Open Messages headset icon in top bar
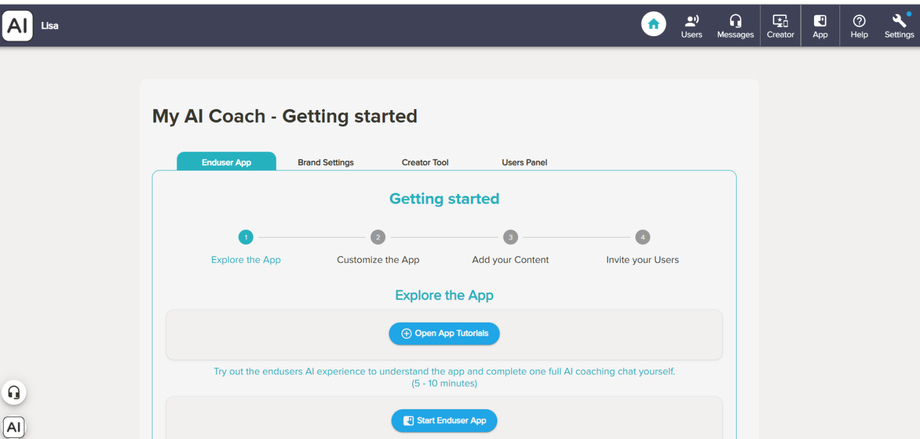 pyautogui.click(x=735, y=26)
